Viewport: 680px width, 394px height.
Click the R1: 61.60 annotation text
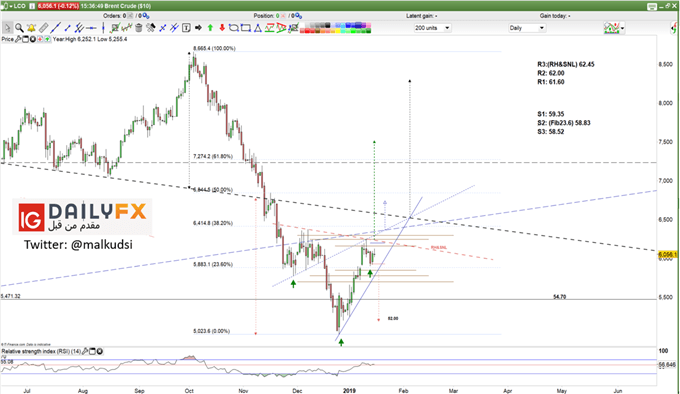coord(551,81)
